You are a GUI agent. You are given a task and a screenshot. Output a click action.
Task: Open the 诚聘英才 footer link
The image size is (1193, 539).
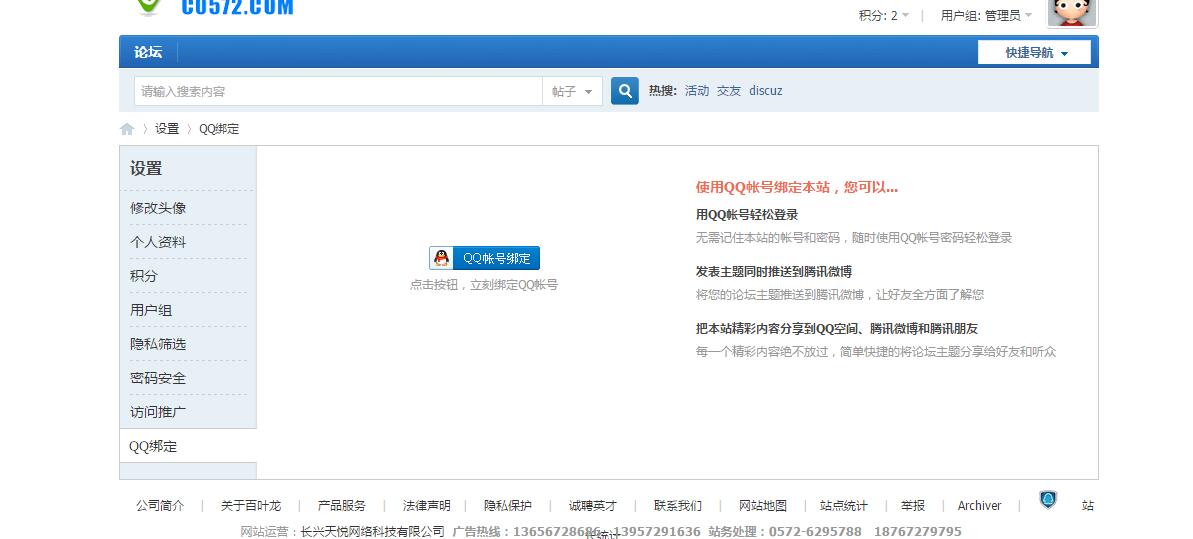click(x=593, y=506)
